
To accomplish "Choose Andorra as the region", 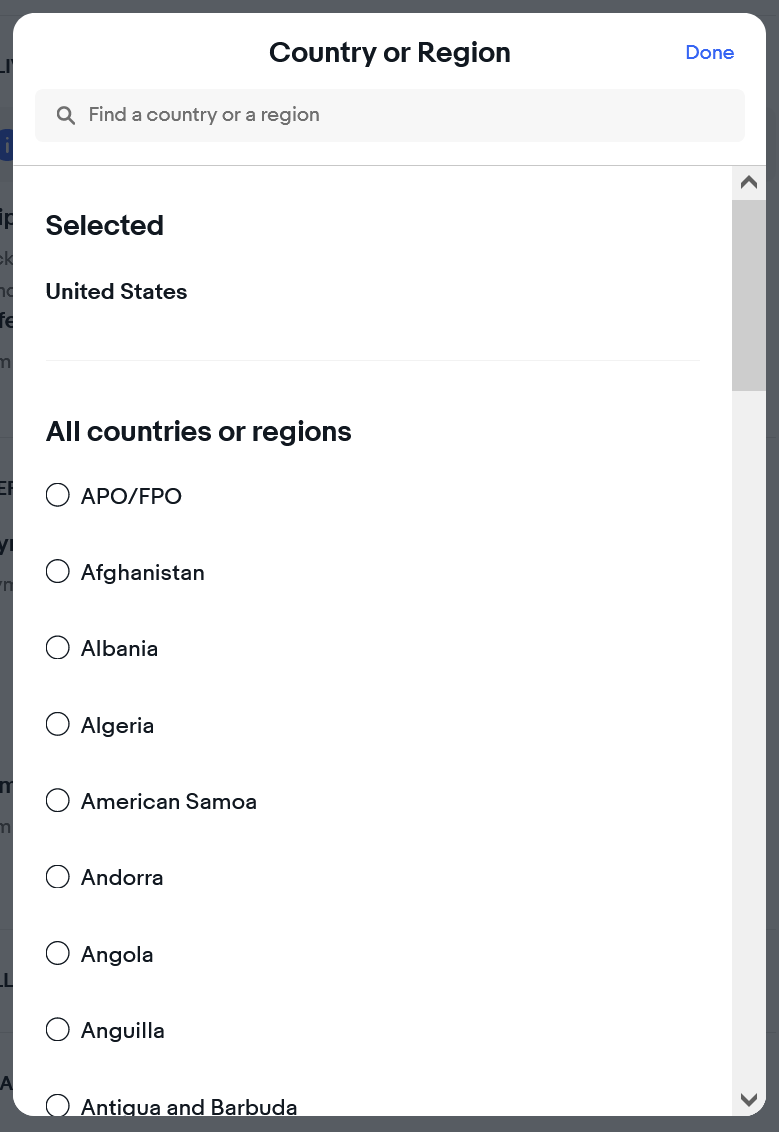I will click(x=58, y=877).
